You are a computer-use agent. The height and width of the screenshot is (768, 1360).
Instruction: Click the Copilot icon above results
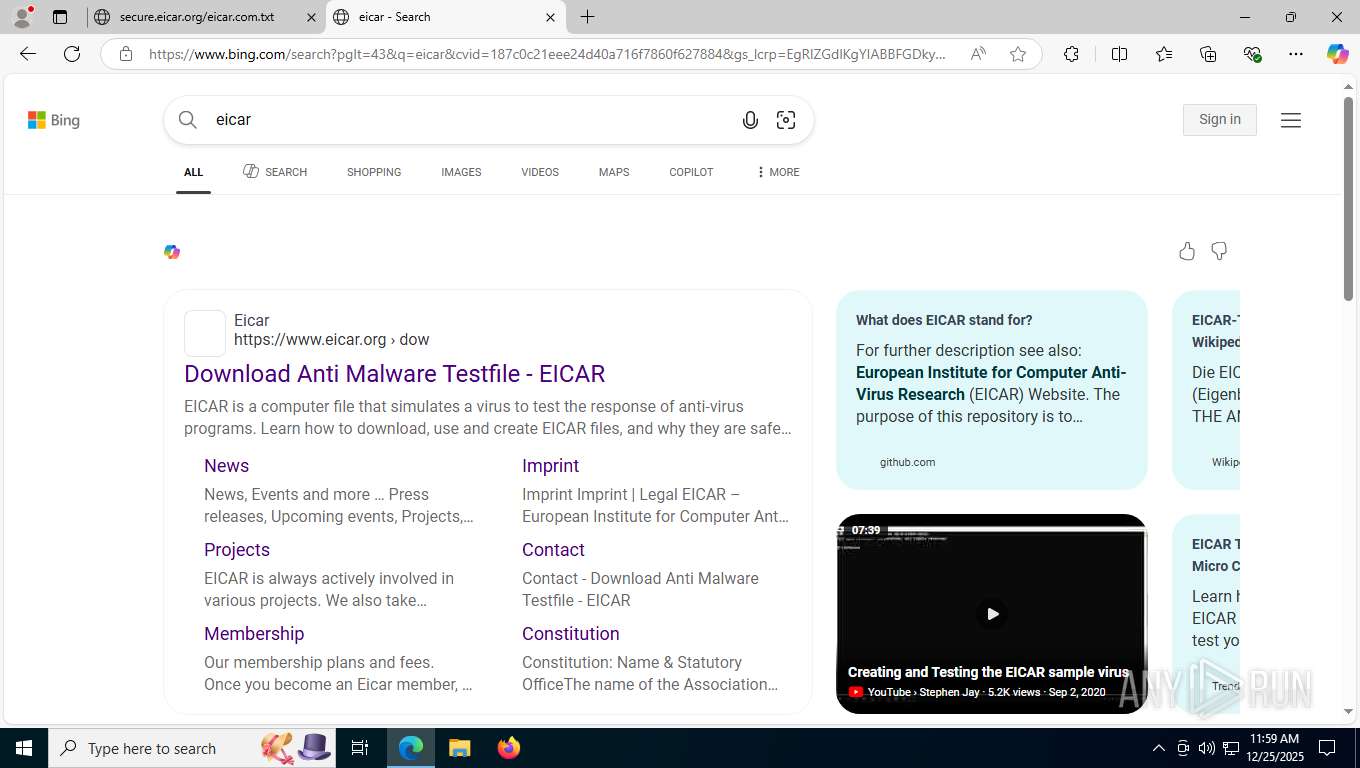pyautogui.click(x=172, y=252)
